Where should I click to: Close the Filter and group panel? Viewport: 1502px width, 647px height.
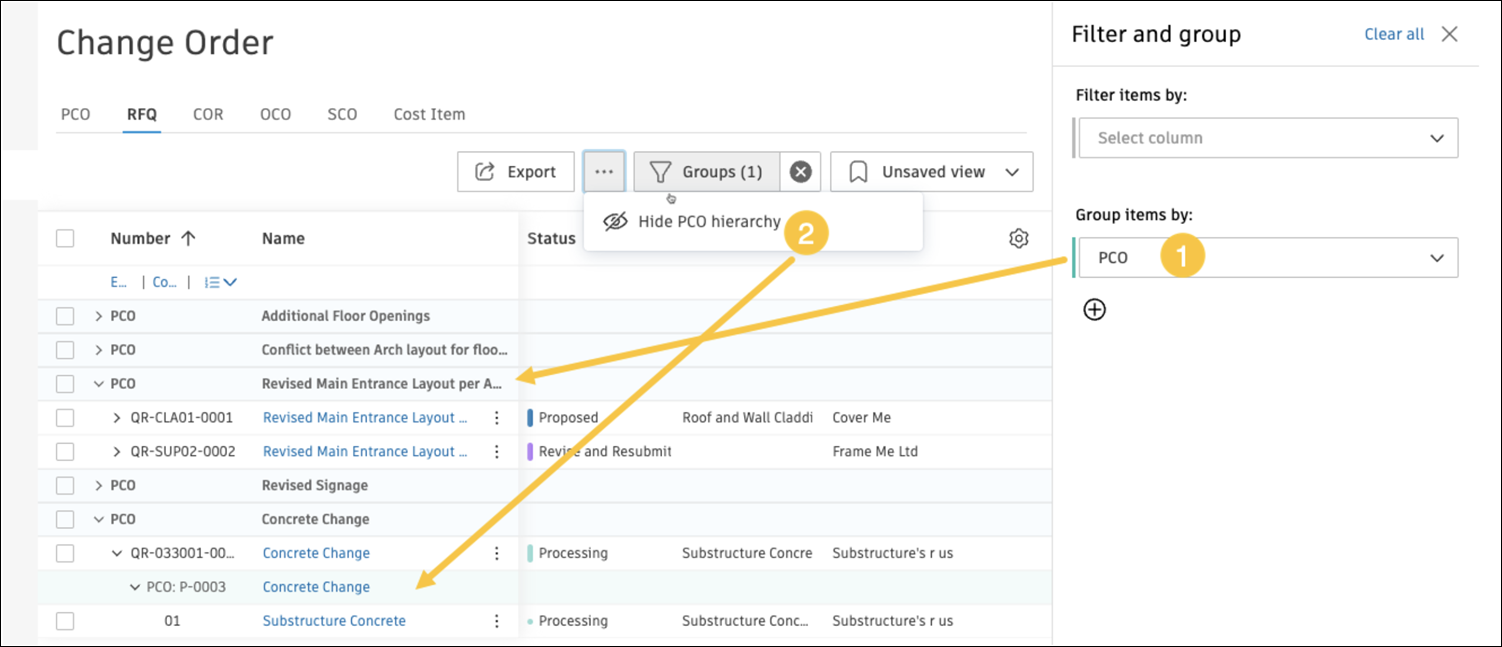click(1449, 34)
